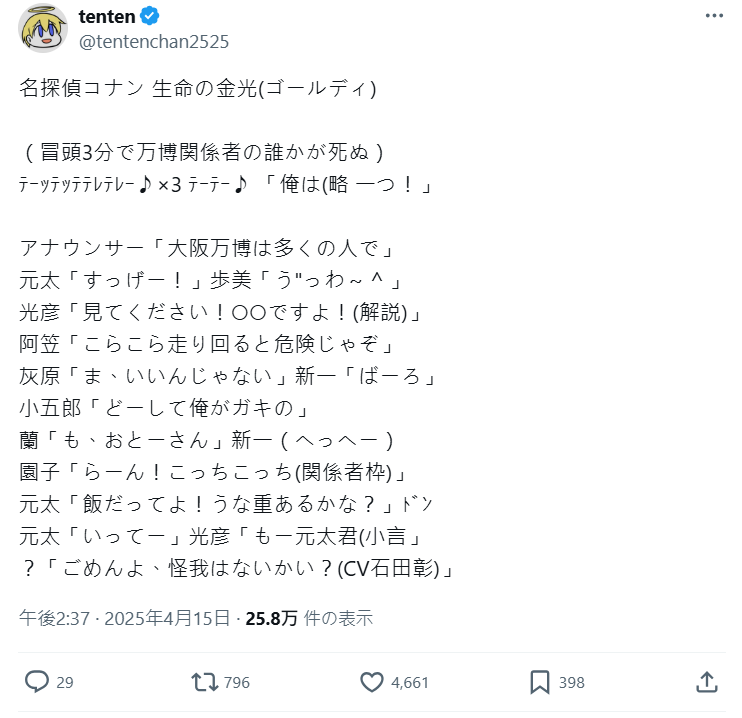
Task: Click the 796 reposts count
Action: (x=237, y=683)
